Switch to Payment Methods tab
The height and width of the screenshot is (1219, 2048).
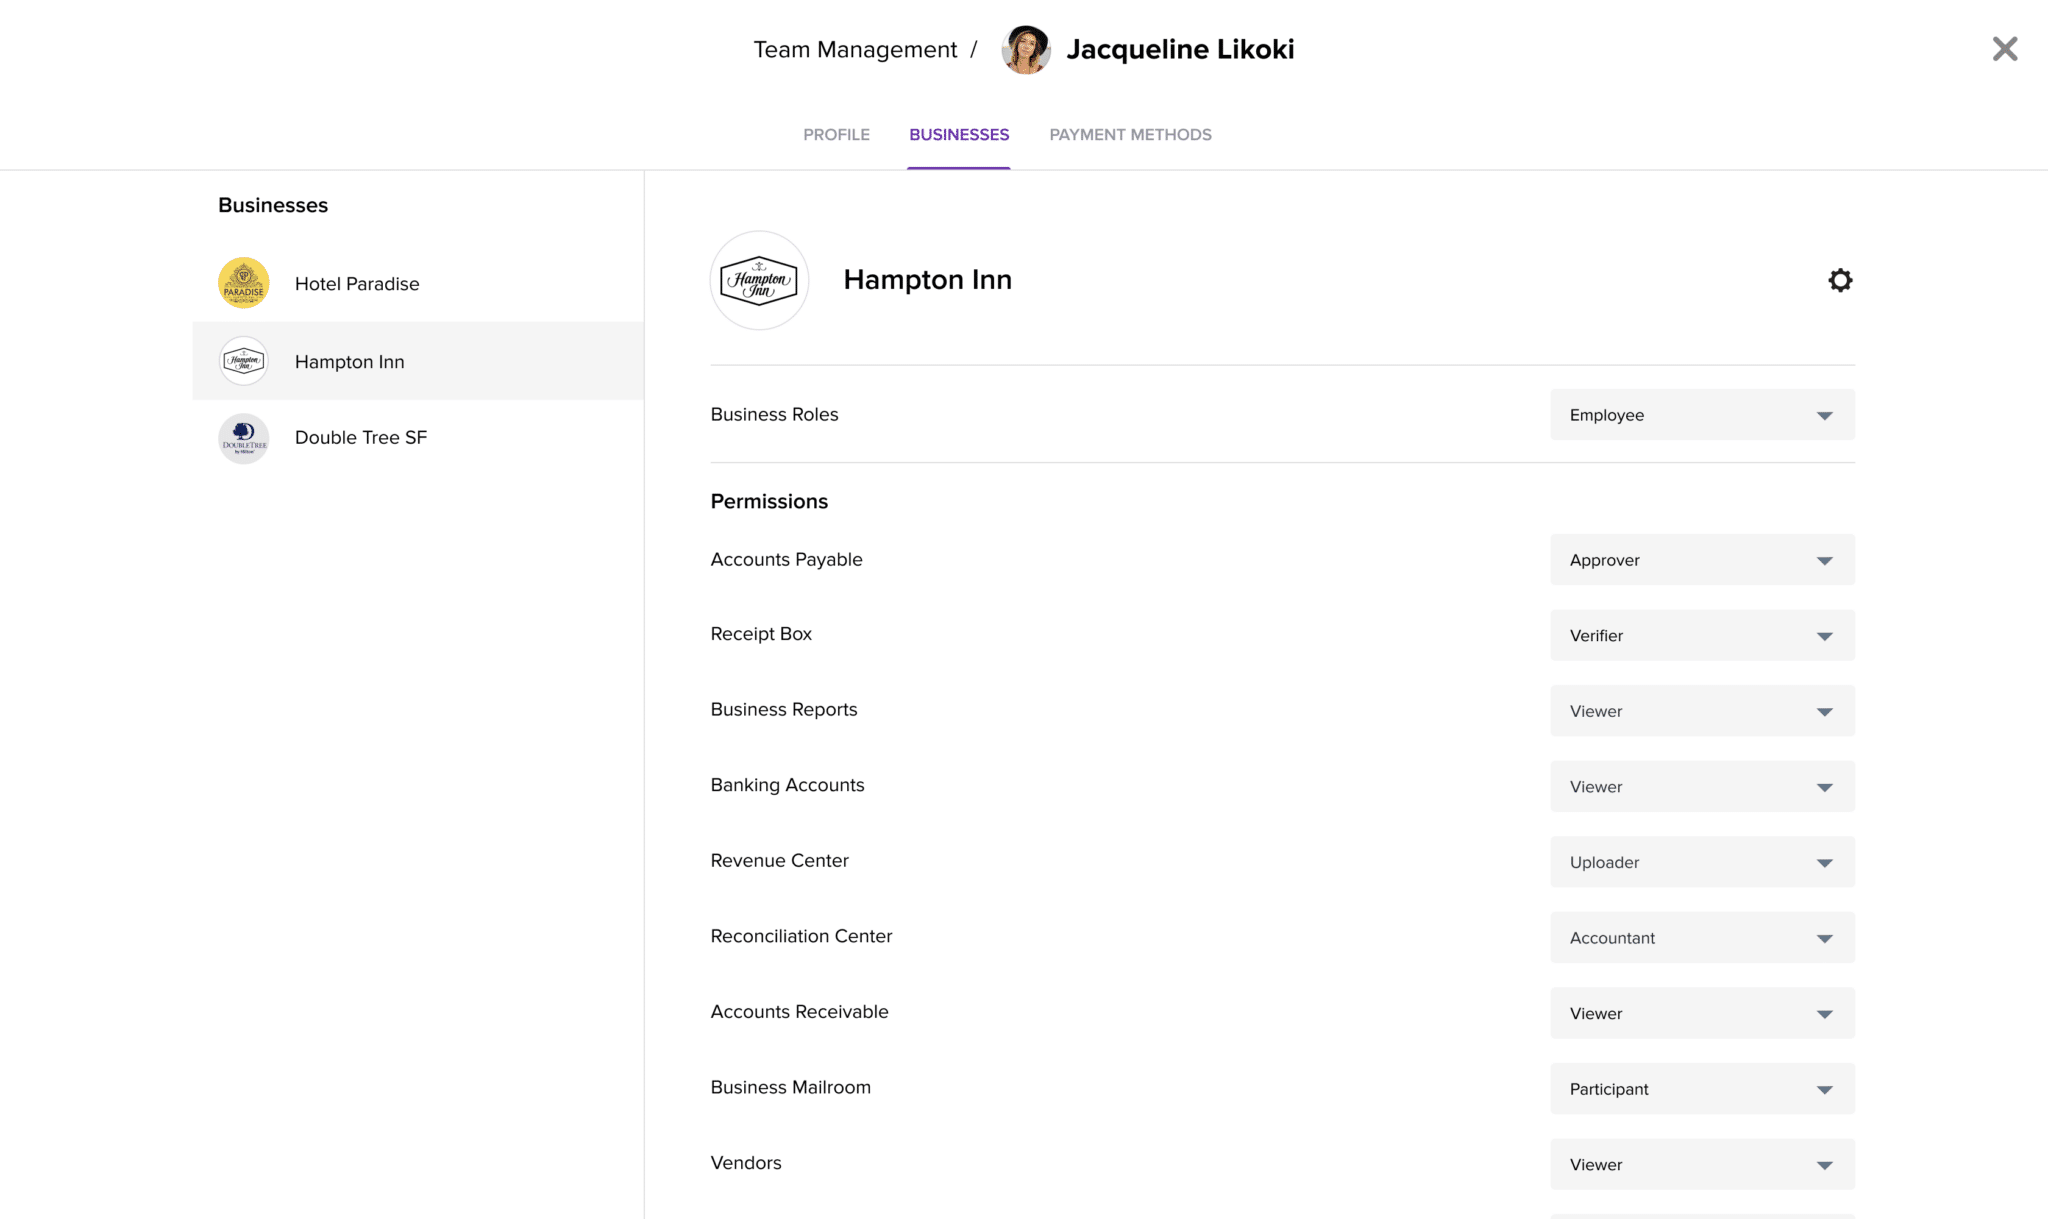point(1130,135)
